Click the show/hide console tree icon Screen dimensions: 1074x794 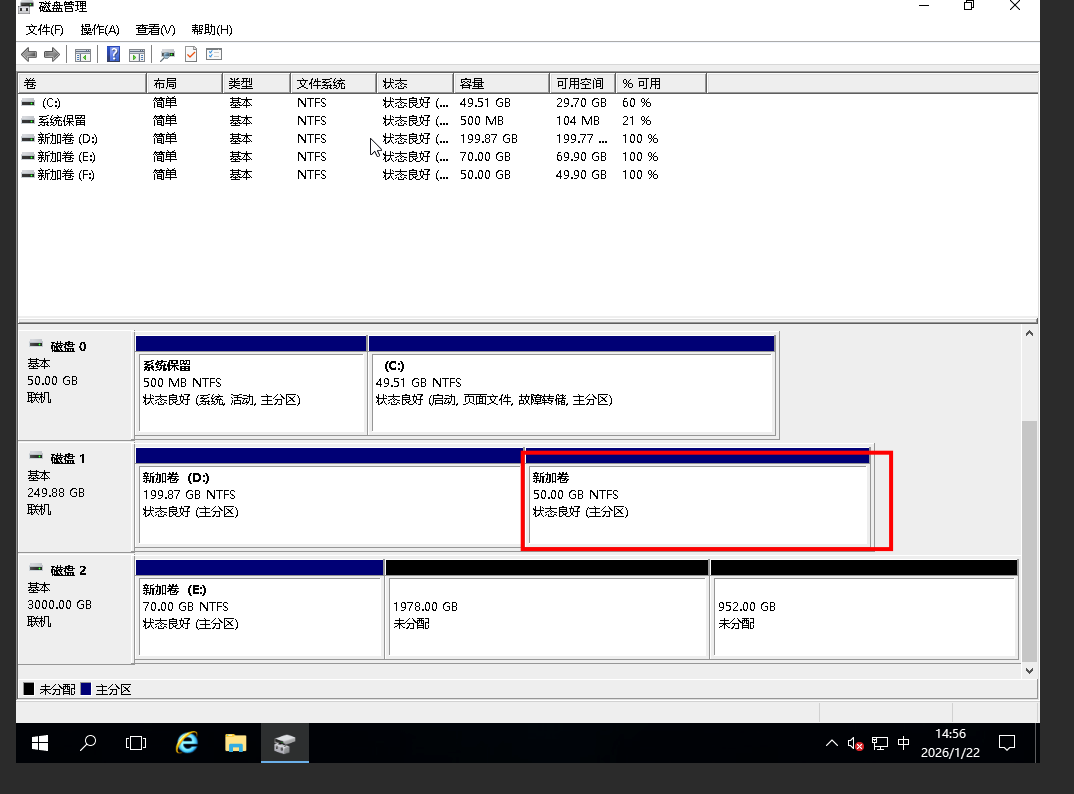[83, 54]
